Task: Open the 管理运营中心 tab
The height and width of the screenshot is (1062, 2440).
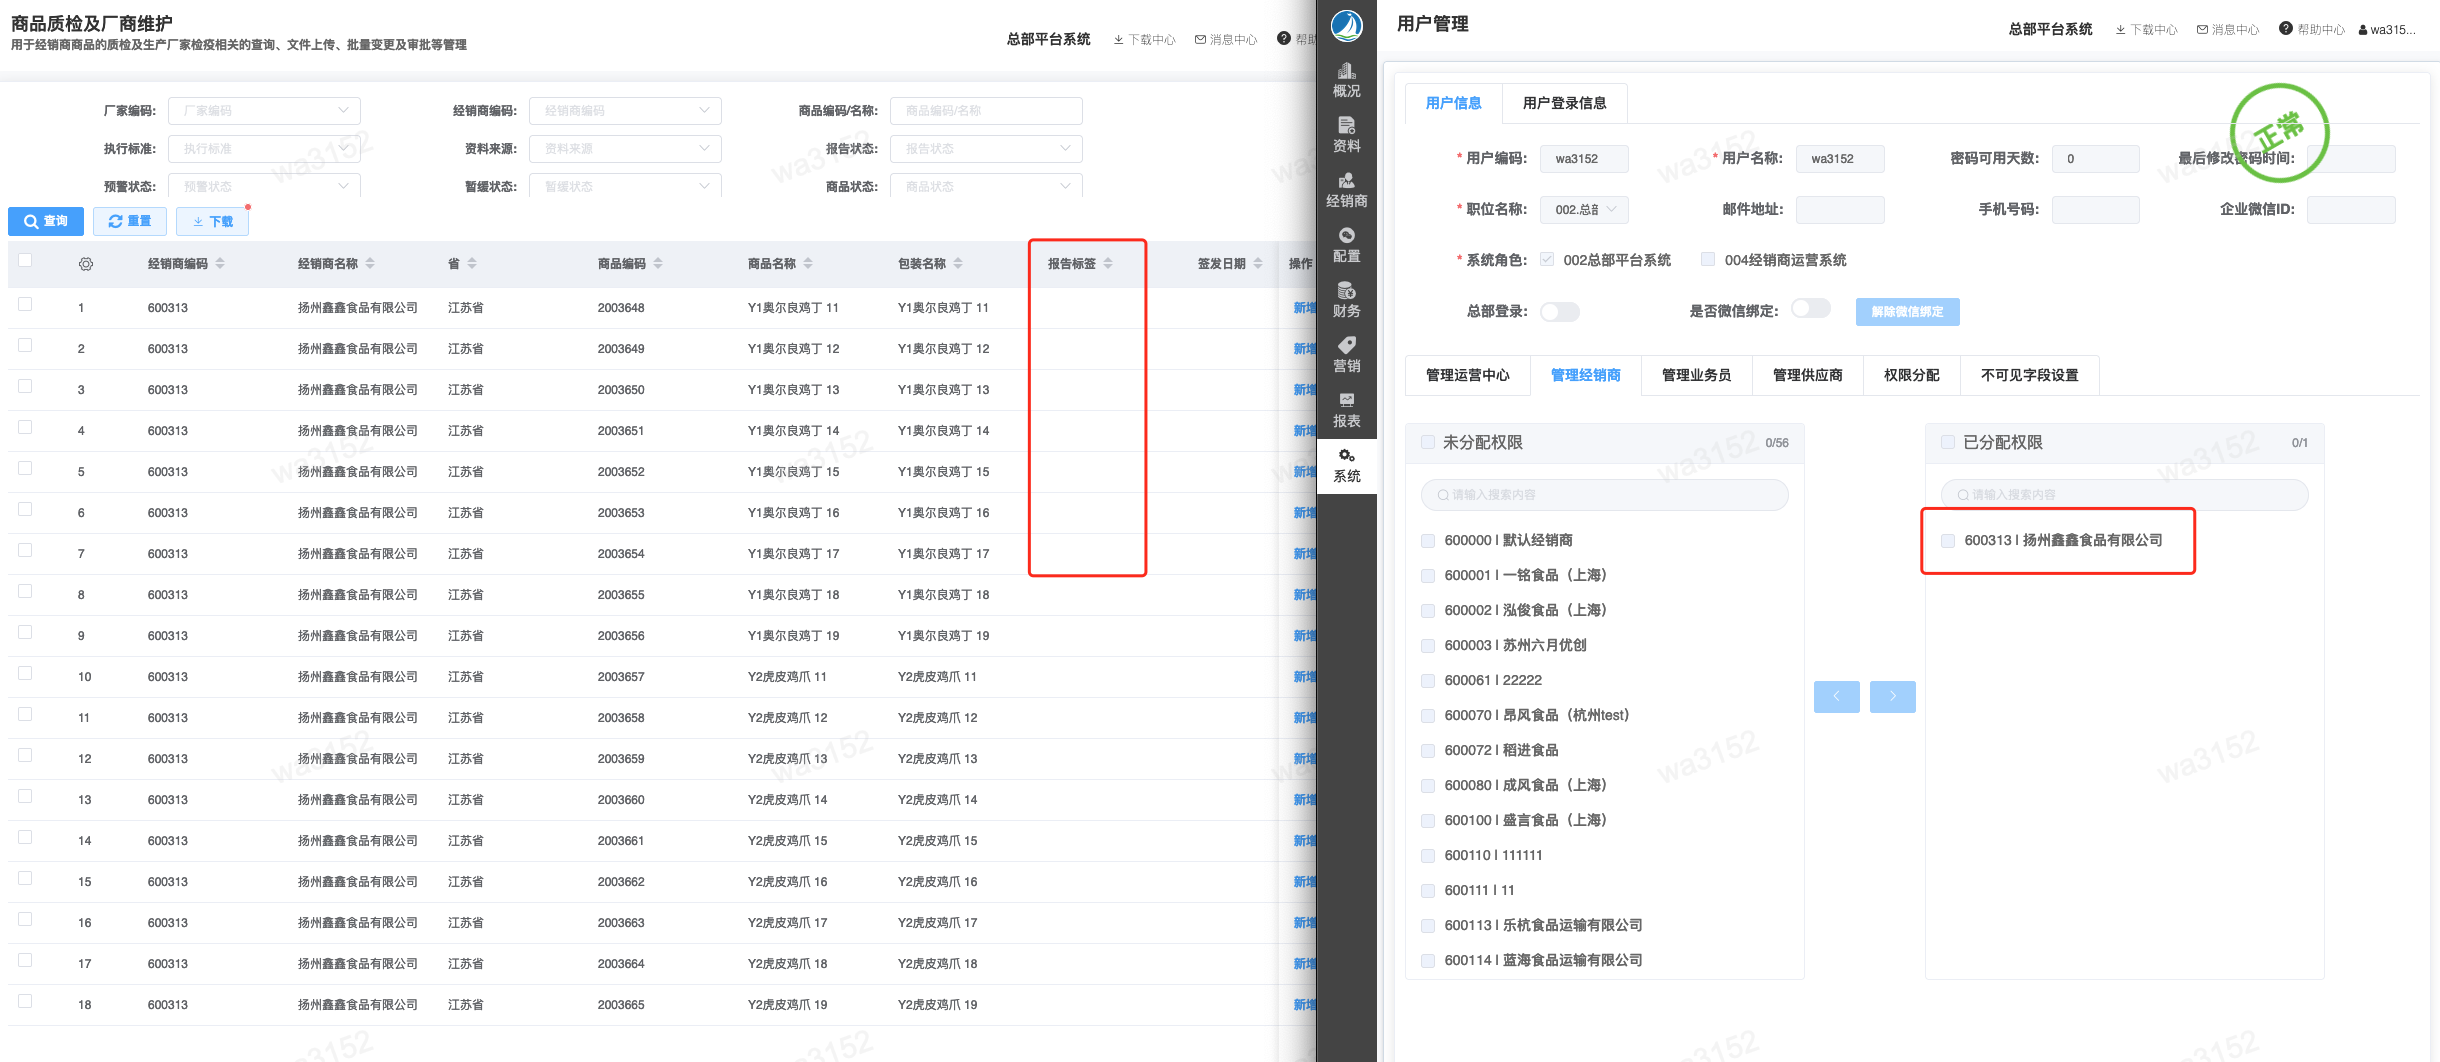Action: point(1467,375)
